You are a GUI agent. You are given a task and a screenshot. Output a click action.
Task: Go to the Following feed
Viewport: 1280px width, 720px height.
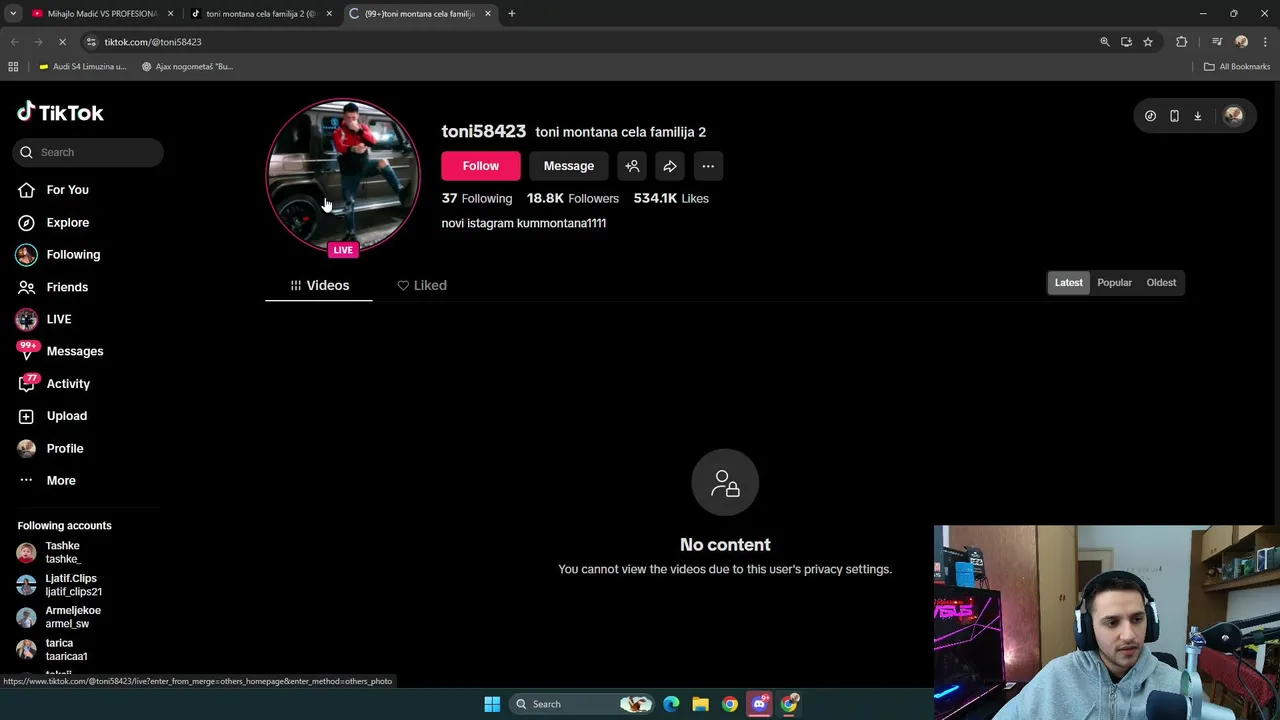(58, 254)
